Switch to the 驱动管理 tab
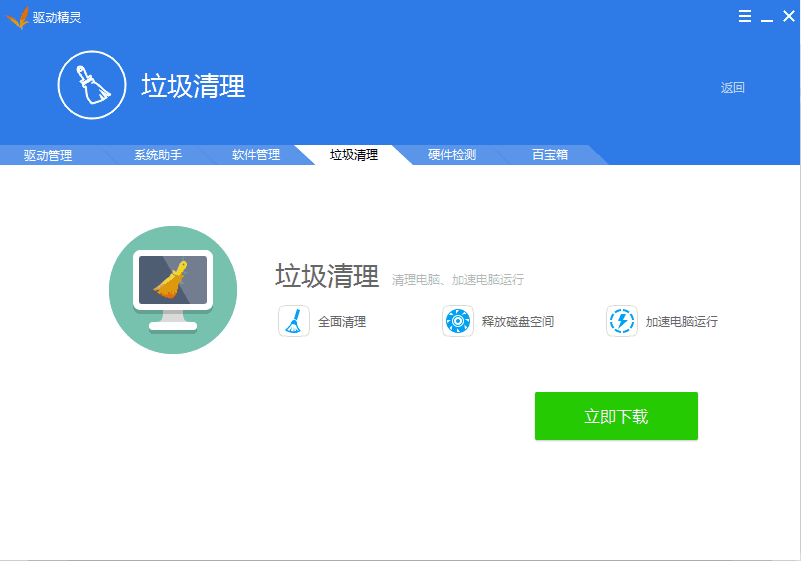 click(48, 155)
